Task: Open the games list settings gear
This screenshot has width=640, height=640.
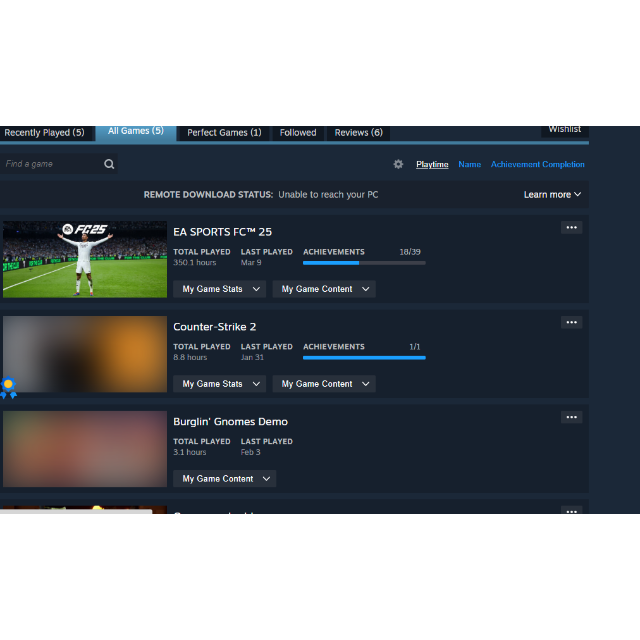Action: point(398,164)
